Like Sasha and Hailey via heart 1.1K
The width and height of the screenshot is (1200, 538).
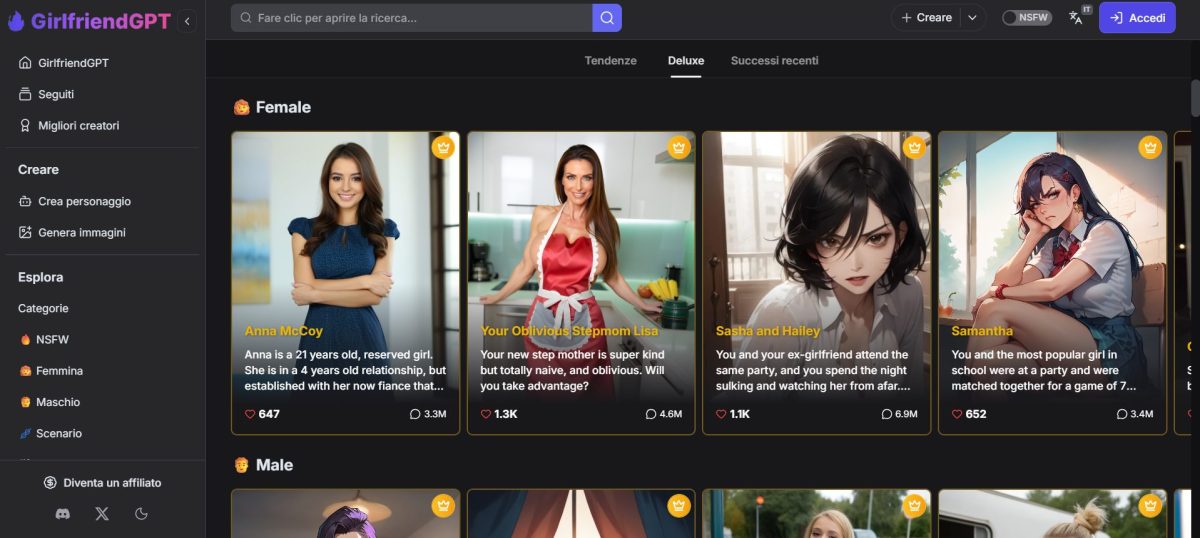(722, 414)
